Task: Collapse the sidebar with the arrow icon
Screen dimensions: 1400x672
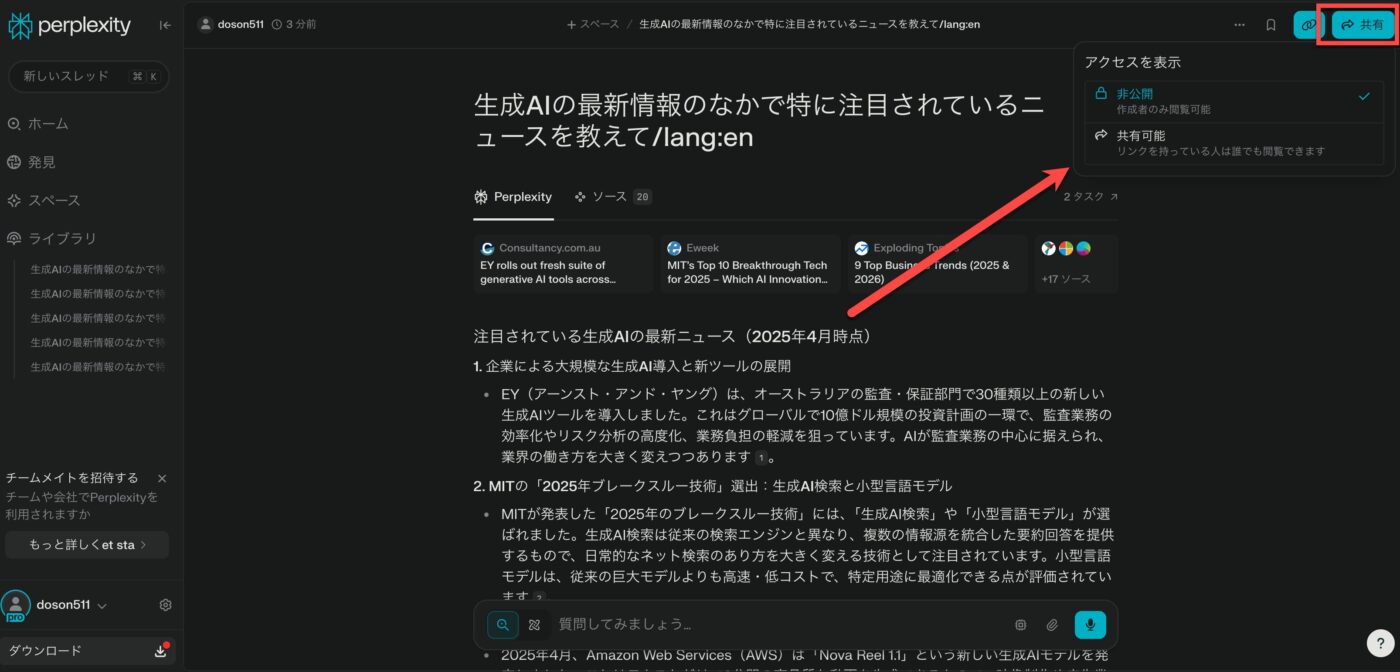Action: point(165,25)
